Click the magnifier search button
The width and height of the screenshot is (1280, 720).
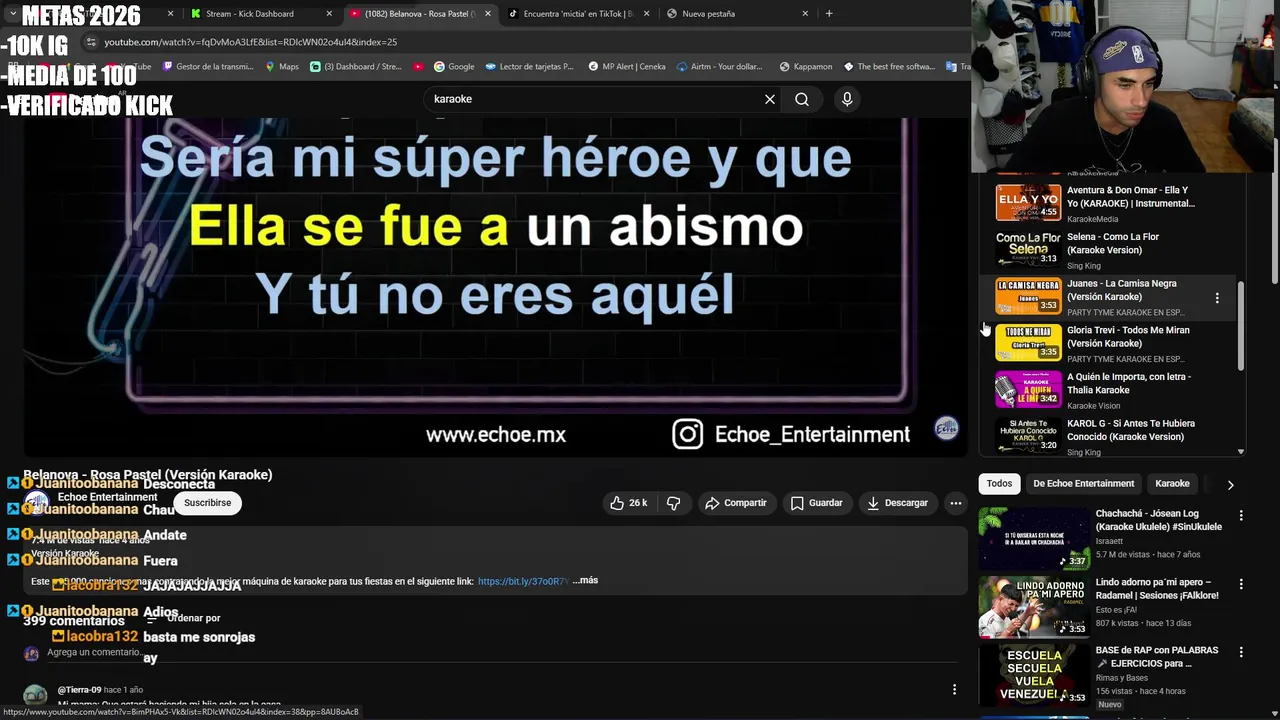(802, 99)
